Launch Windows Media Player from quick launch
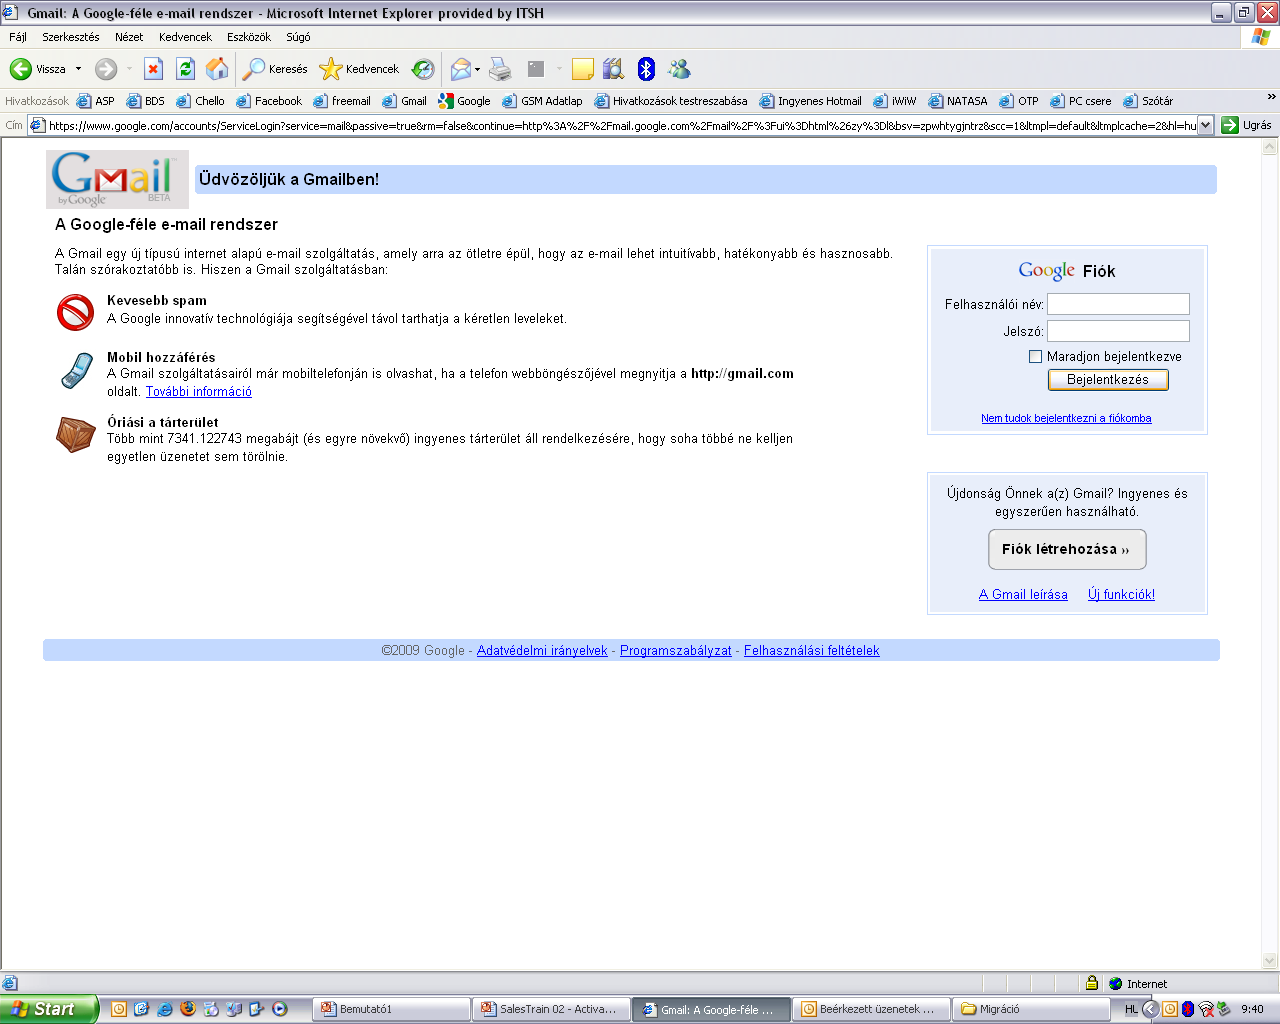1280x1024 pixels. [x=279, y=1009]
